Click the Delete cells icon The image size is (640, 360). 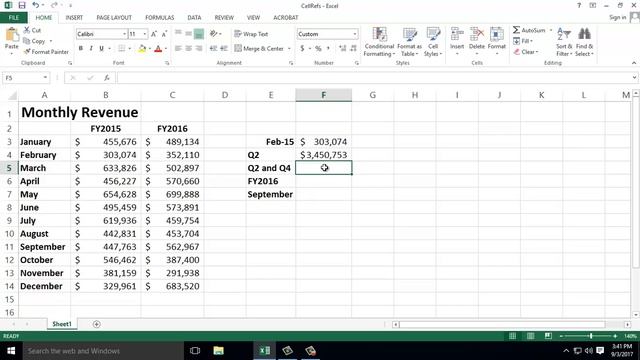pyautogui.click(x=477, y=34)
